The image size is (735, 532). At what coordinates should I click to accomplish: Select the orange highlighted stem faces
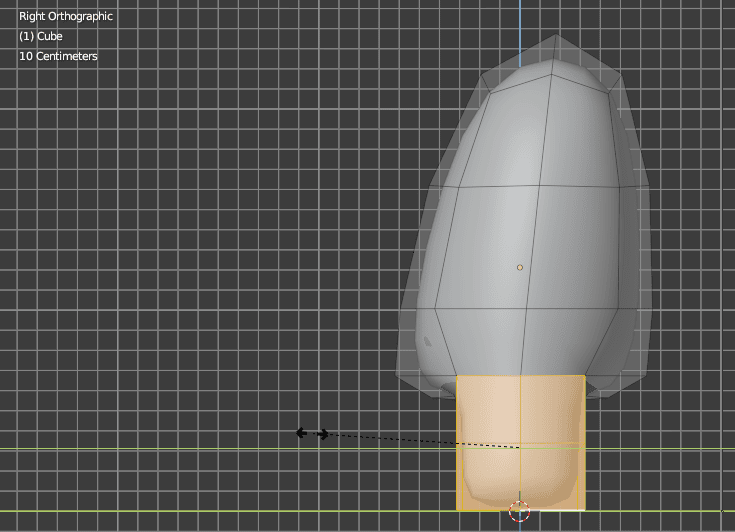[520, 442]
